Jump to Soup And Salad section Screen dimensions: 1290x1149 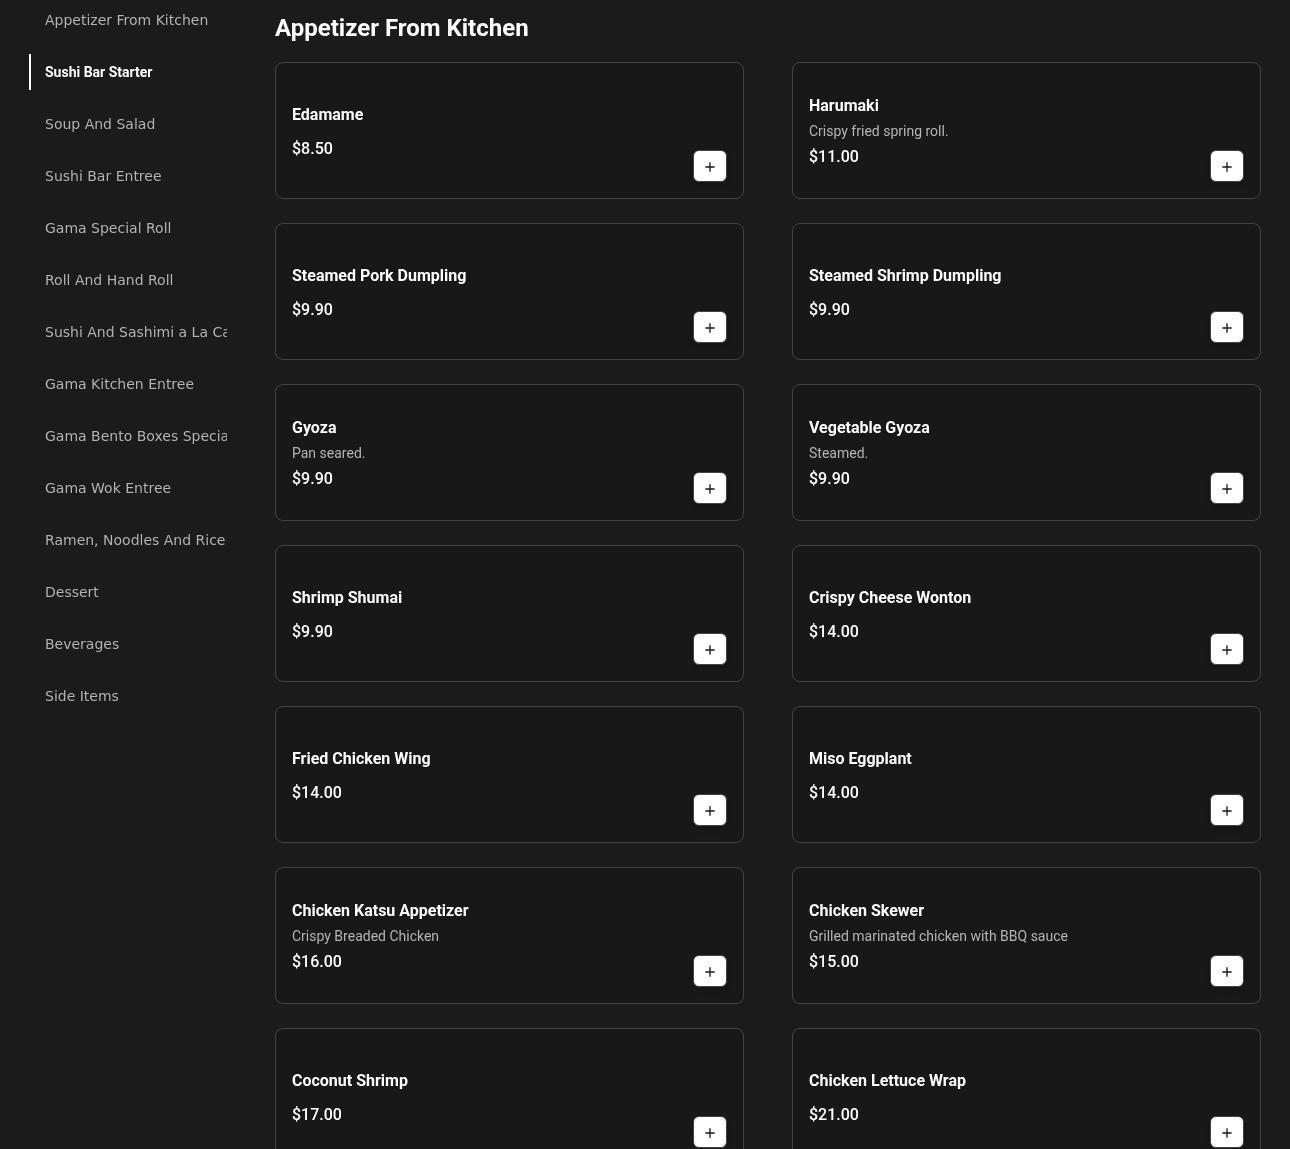coord(100,124)
